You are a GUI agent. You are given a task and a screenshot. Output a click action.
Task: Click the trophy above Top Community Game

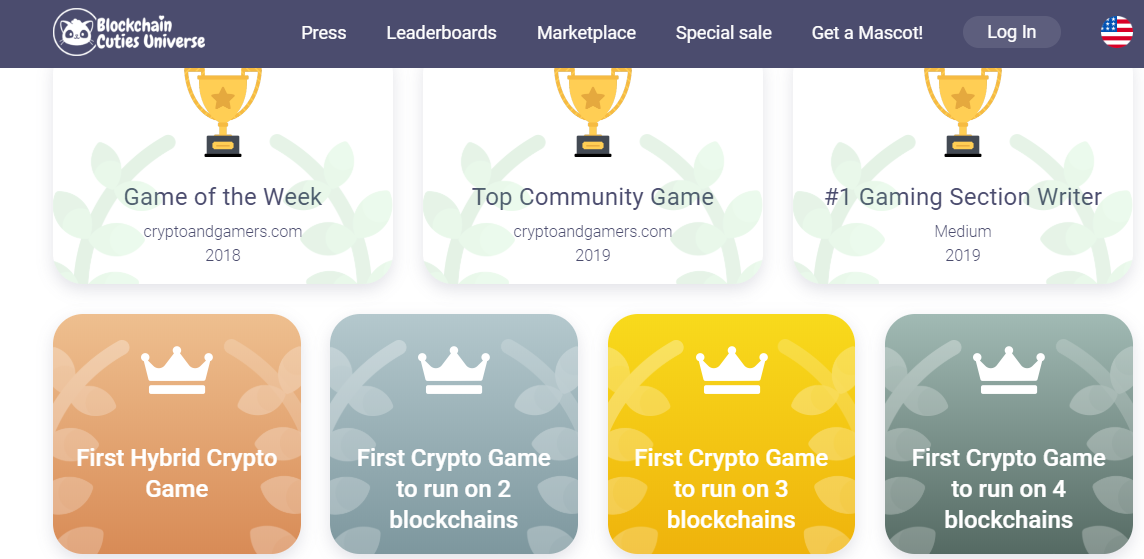coord(592,112)
